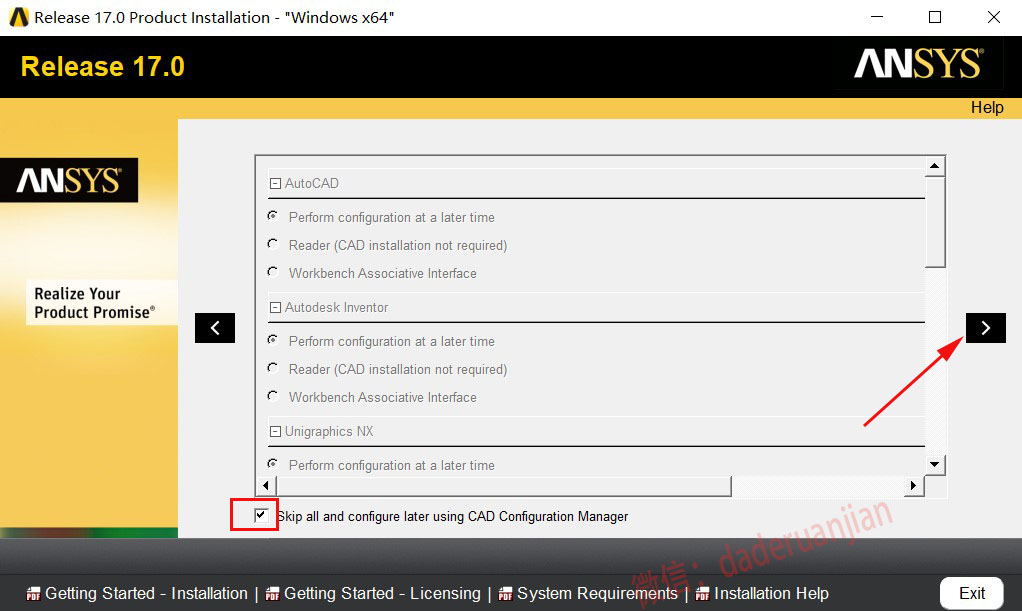Go back to previous installation step arrow
The image size is (1022, 611).
pos(214,327)
